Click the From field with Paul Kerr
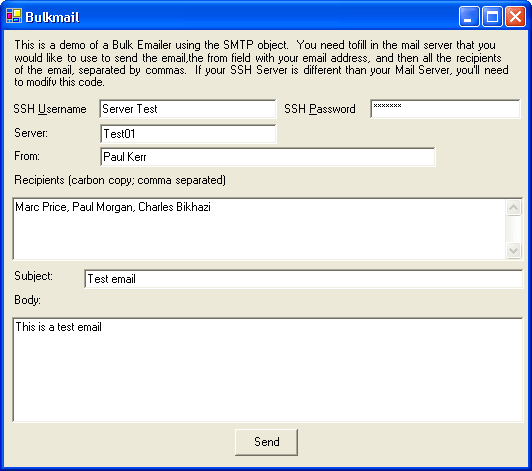 point(268,157)
